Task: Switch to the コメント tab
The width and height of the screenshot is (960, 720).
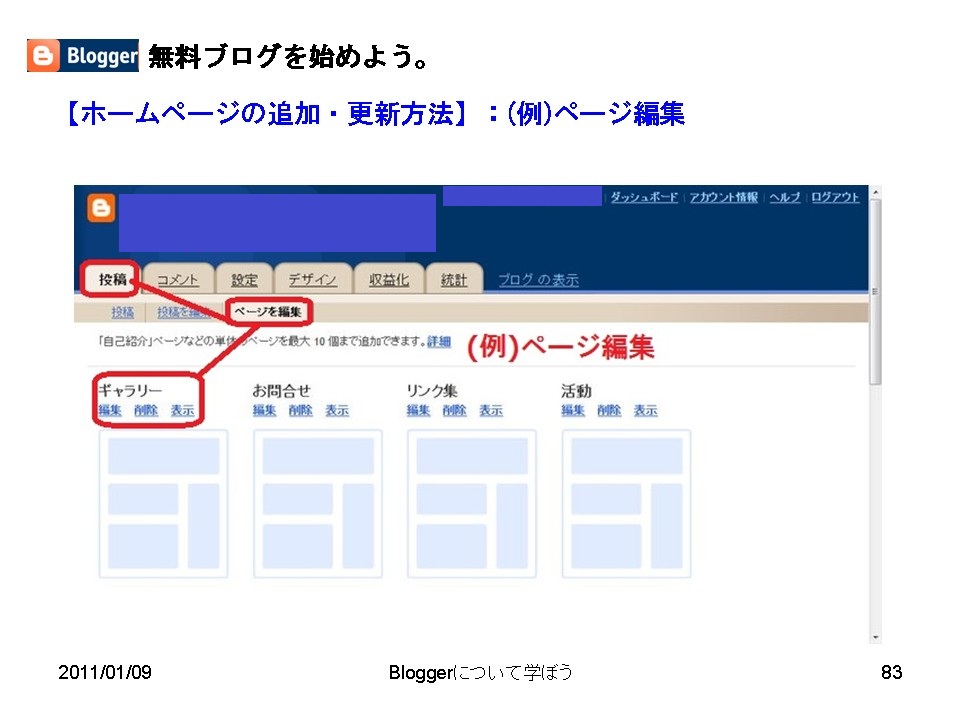Action: (x=178, y=280)
